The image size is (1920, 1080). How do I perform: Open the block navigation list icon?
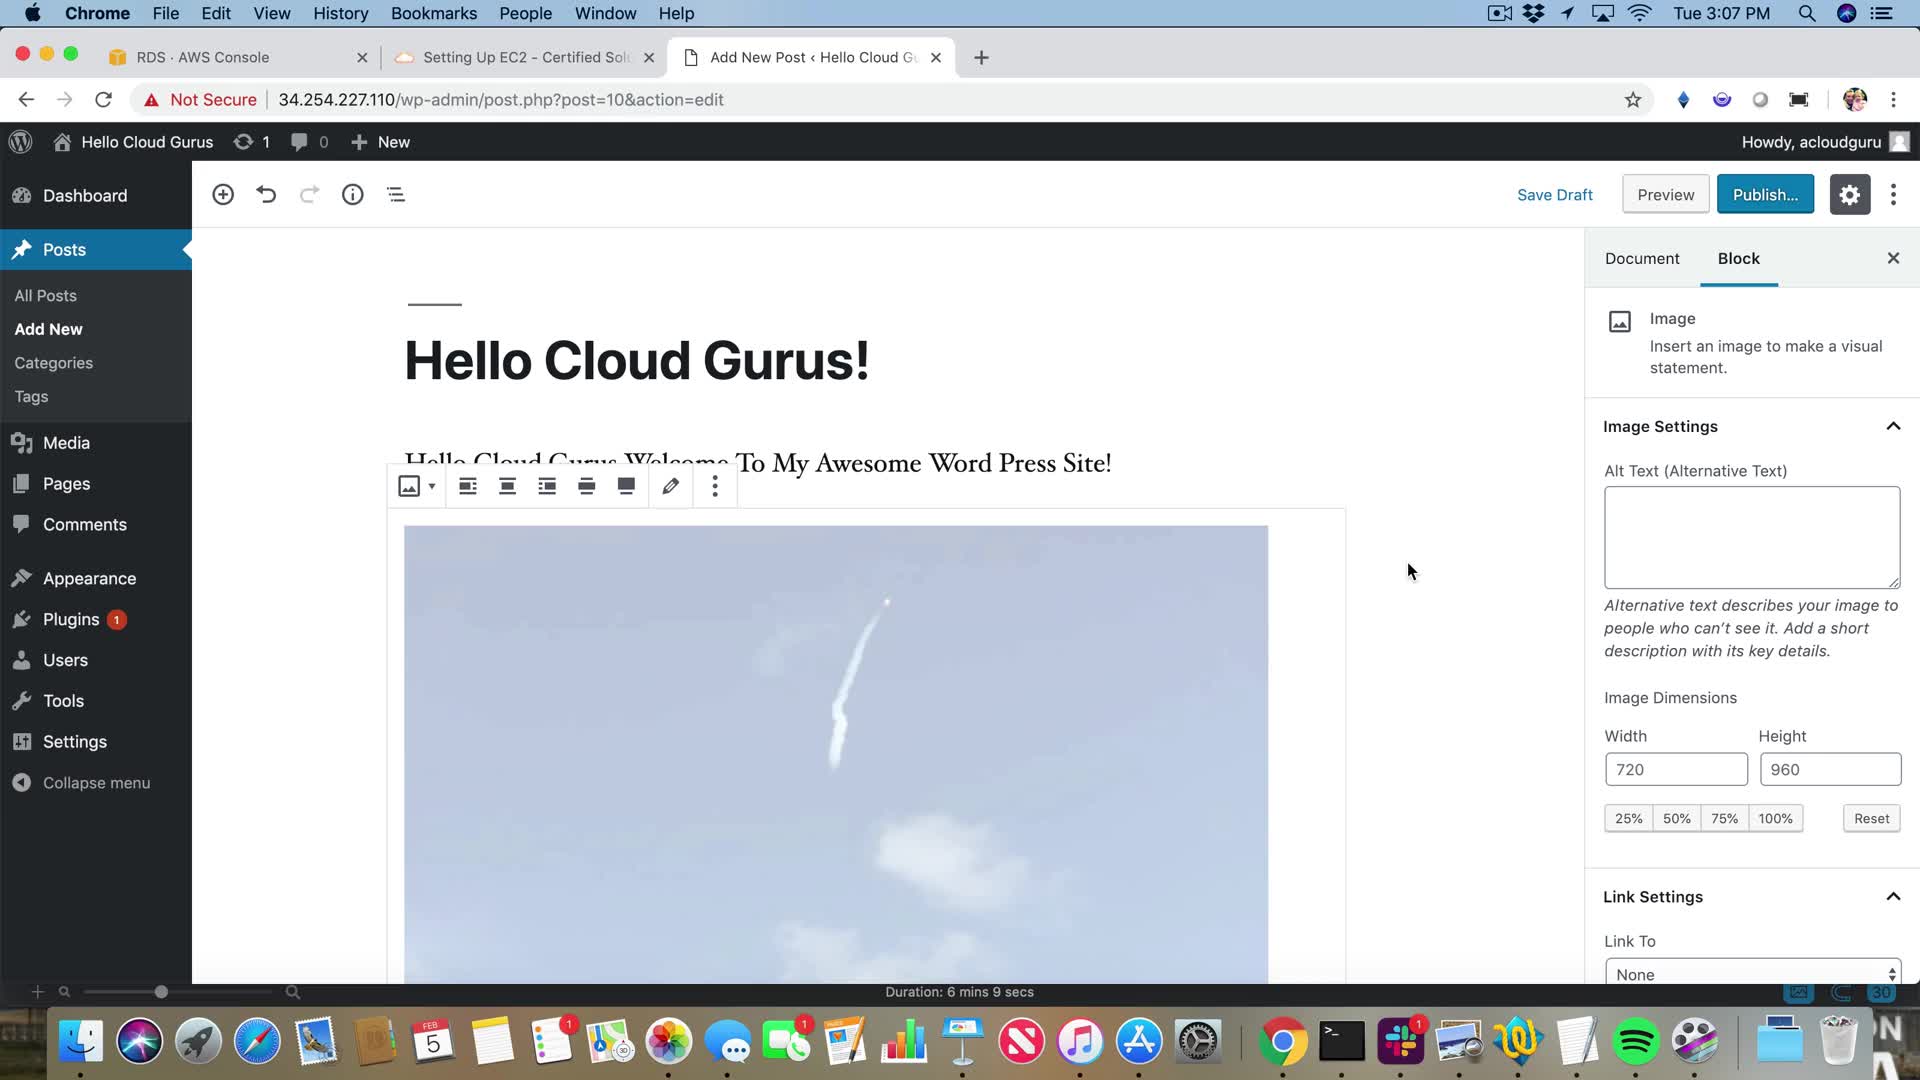coord(396,194)
